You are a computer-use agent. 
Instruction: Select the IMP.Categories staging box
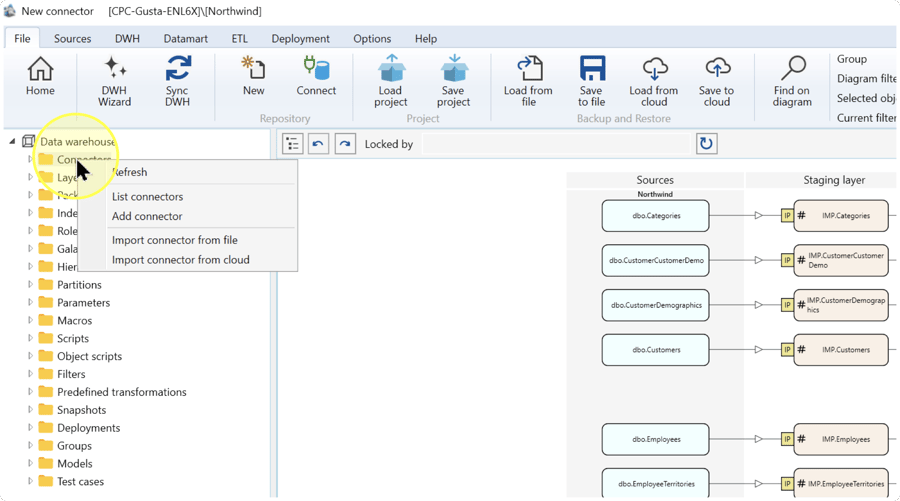tap(841, 216)
